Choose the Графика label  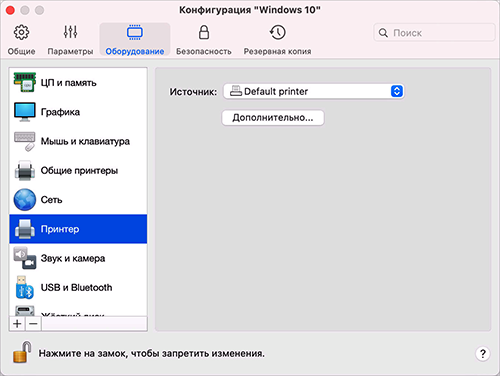pos(60,112)
